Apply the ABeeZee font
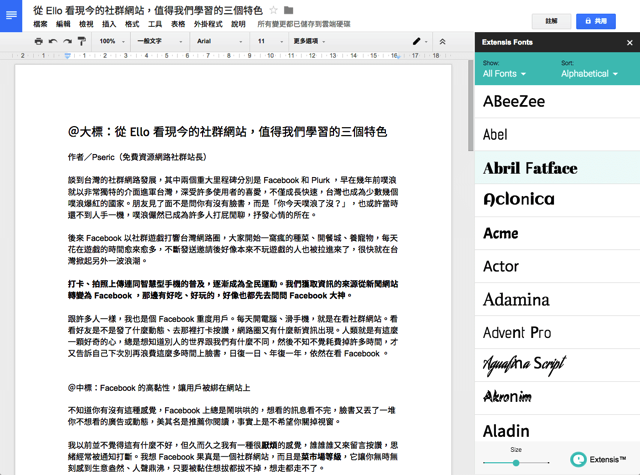 (557, 102)
